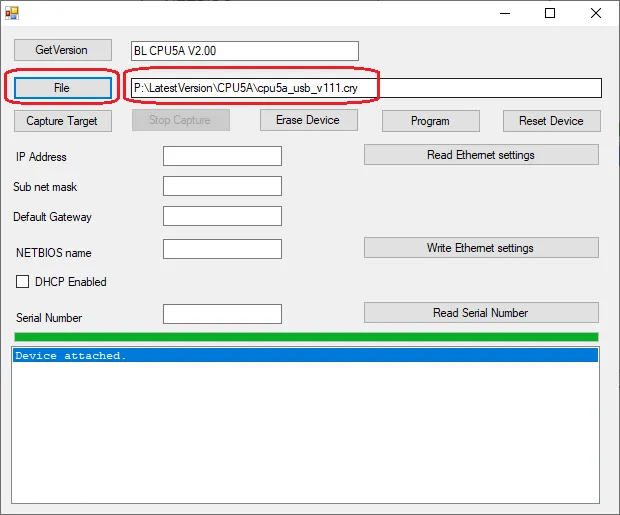Click into the Sub net mask field
Image resolution: width=620 pixels, height=515 pixels.
[x=222, y=186]
